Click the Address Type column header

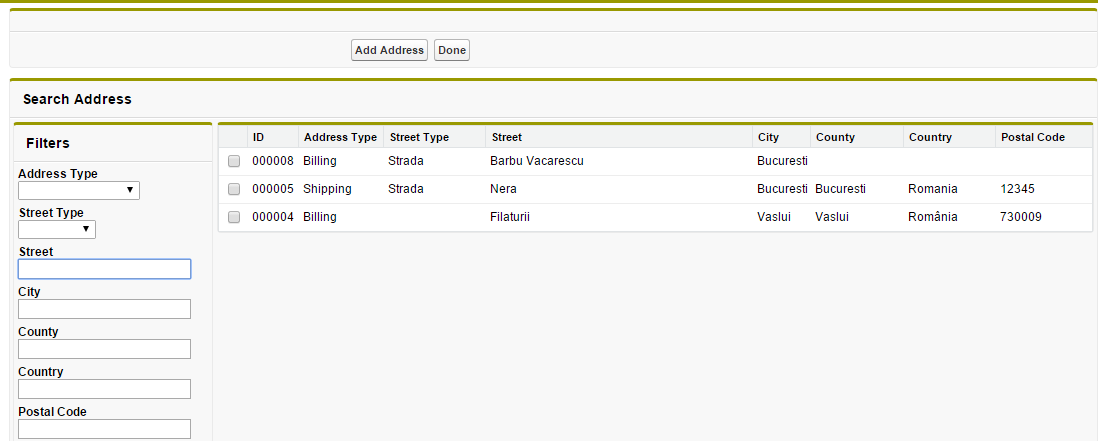coord(340,137)
